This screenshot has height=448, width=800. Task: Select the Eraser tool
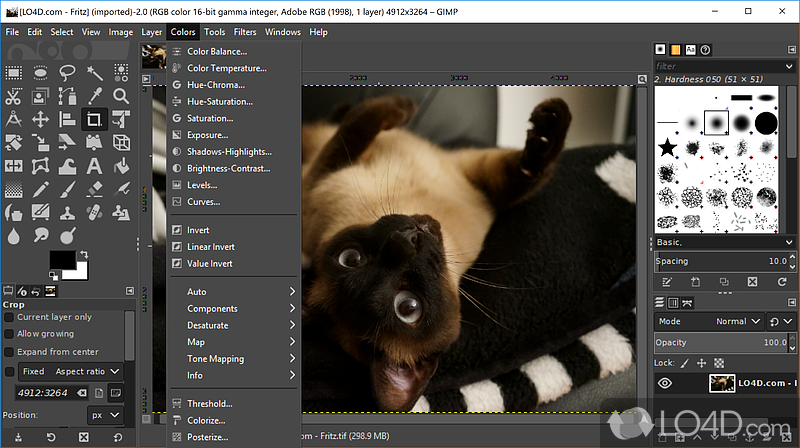[94, 190]
